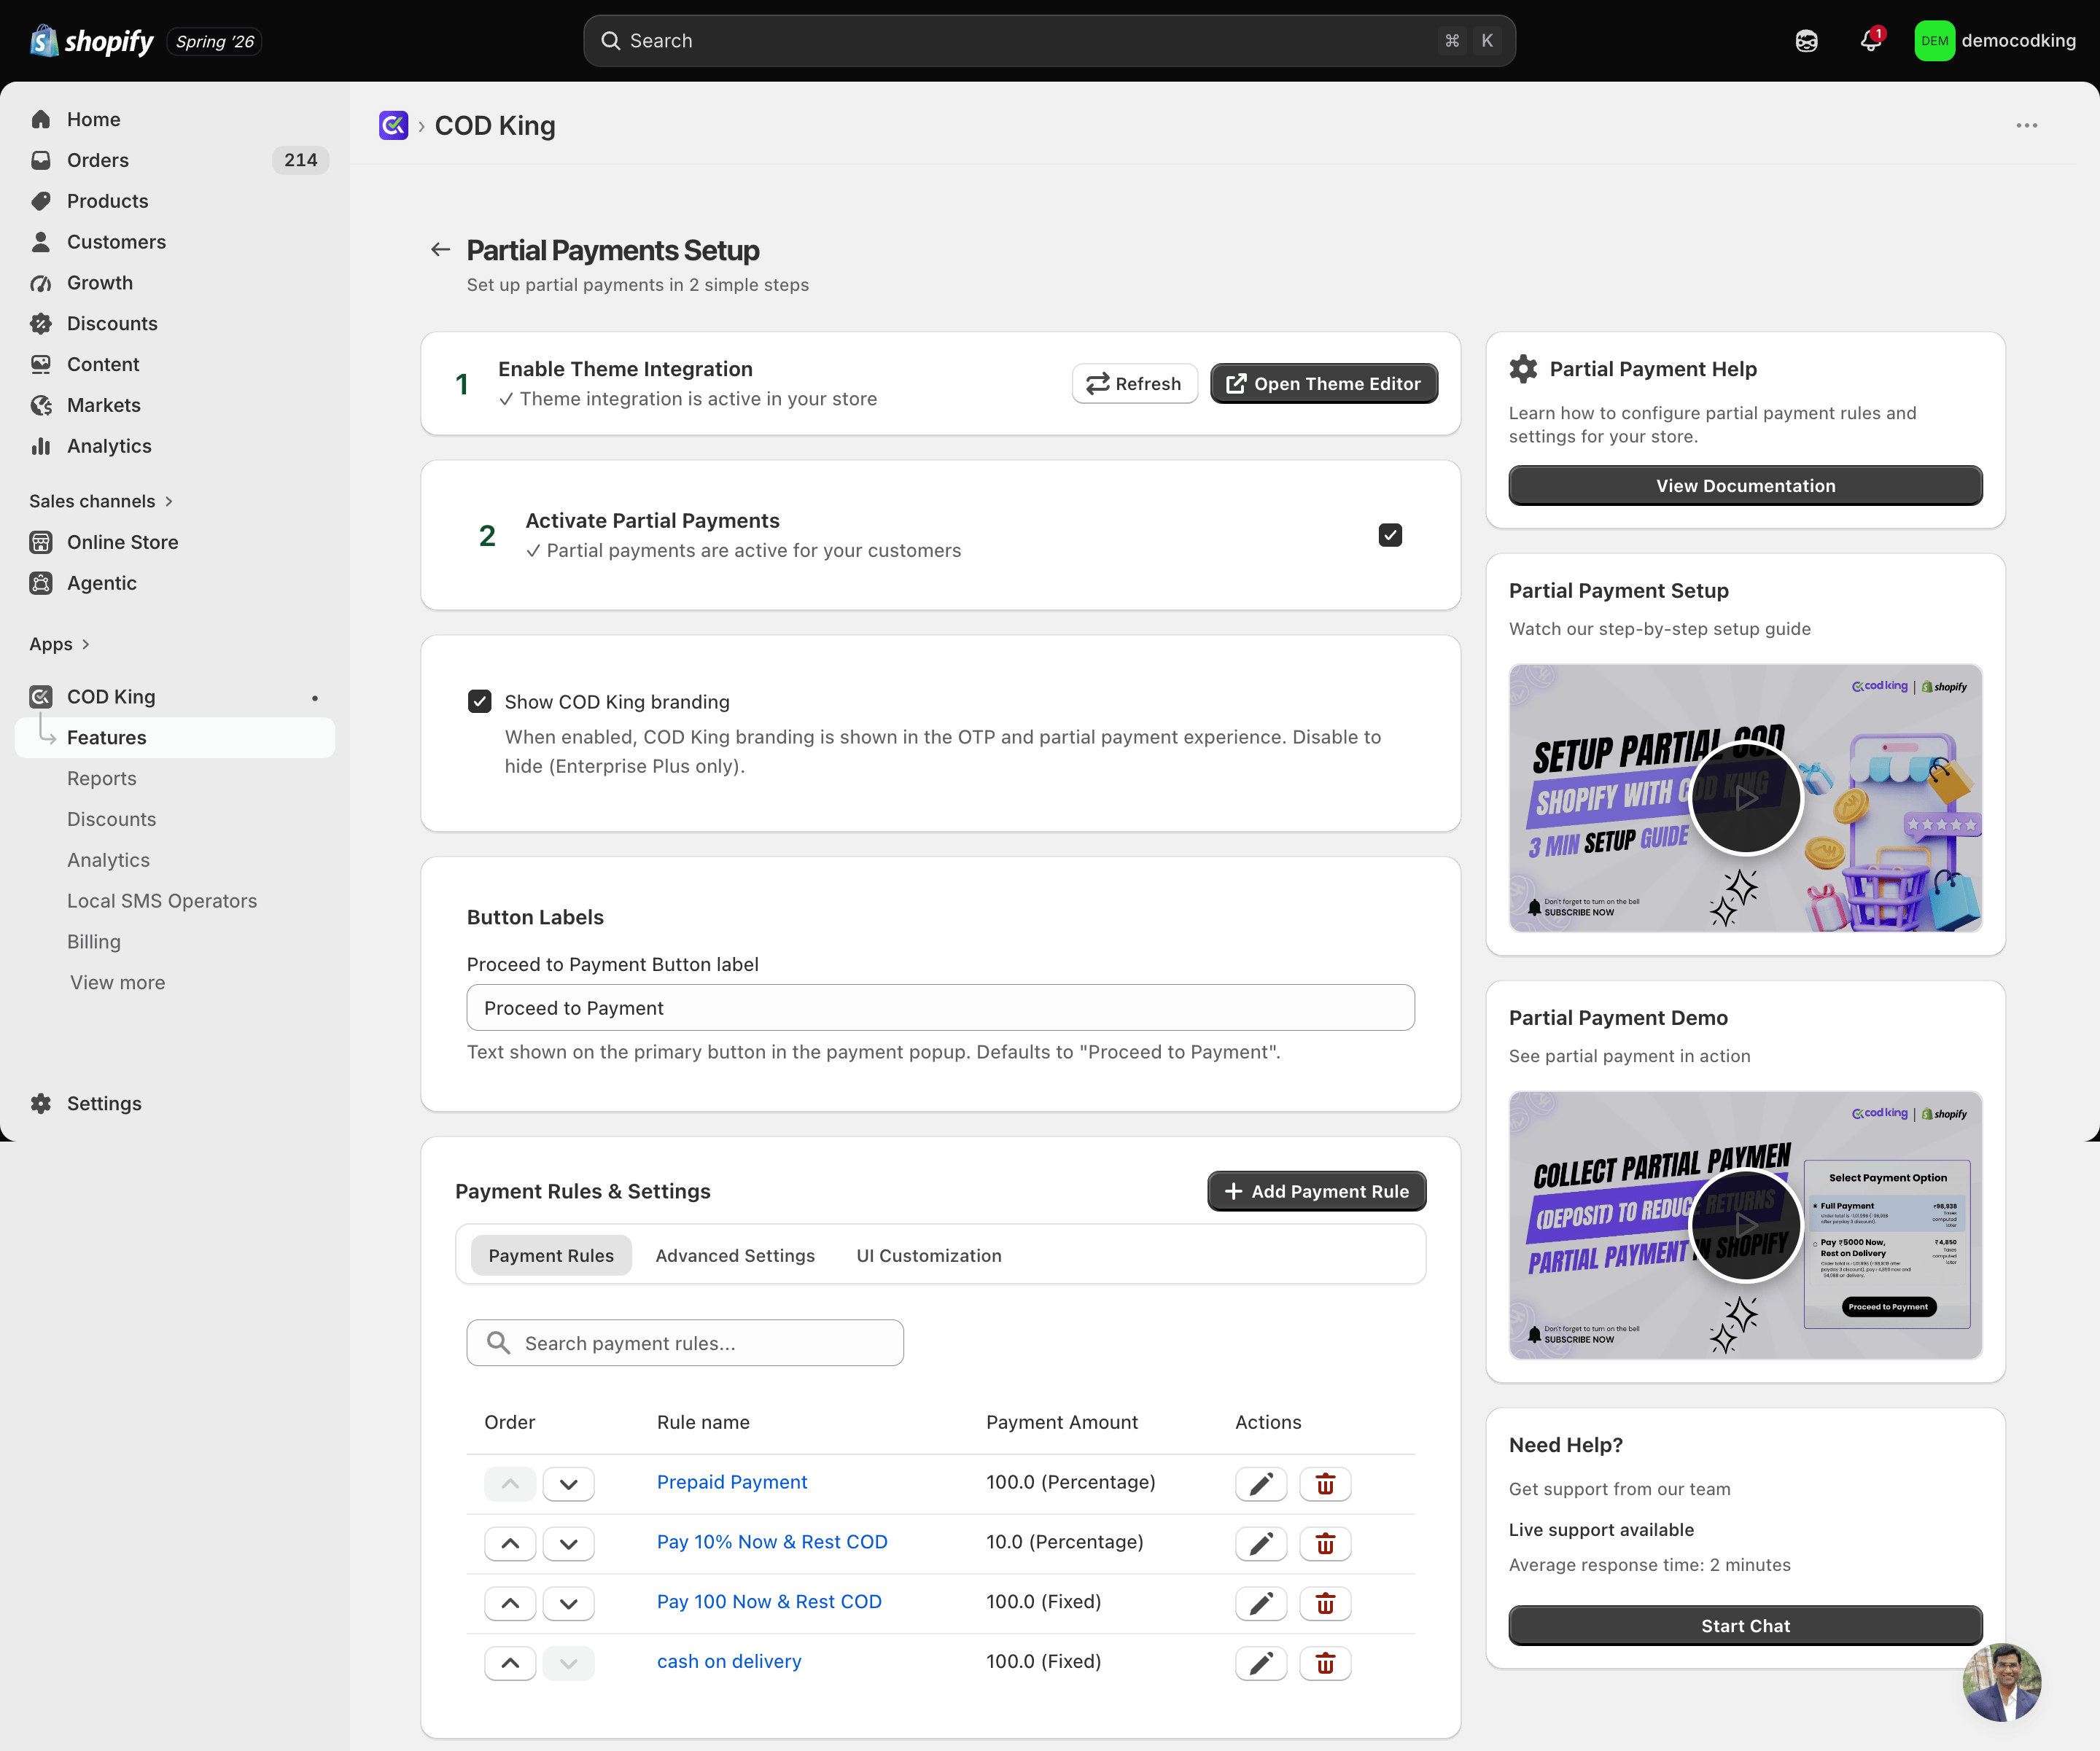Click the Agentic channel icon
This screenshot has height=1751, width=2100.
(41, 584)
